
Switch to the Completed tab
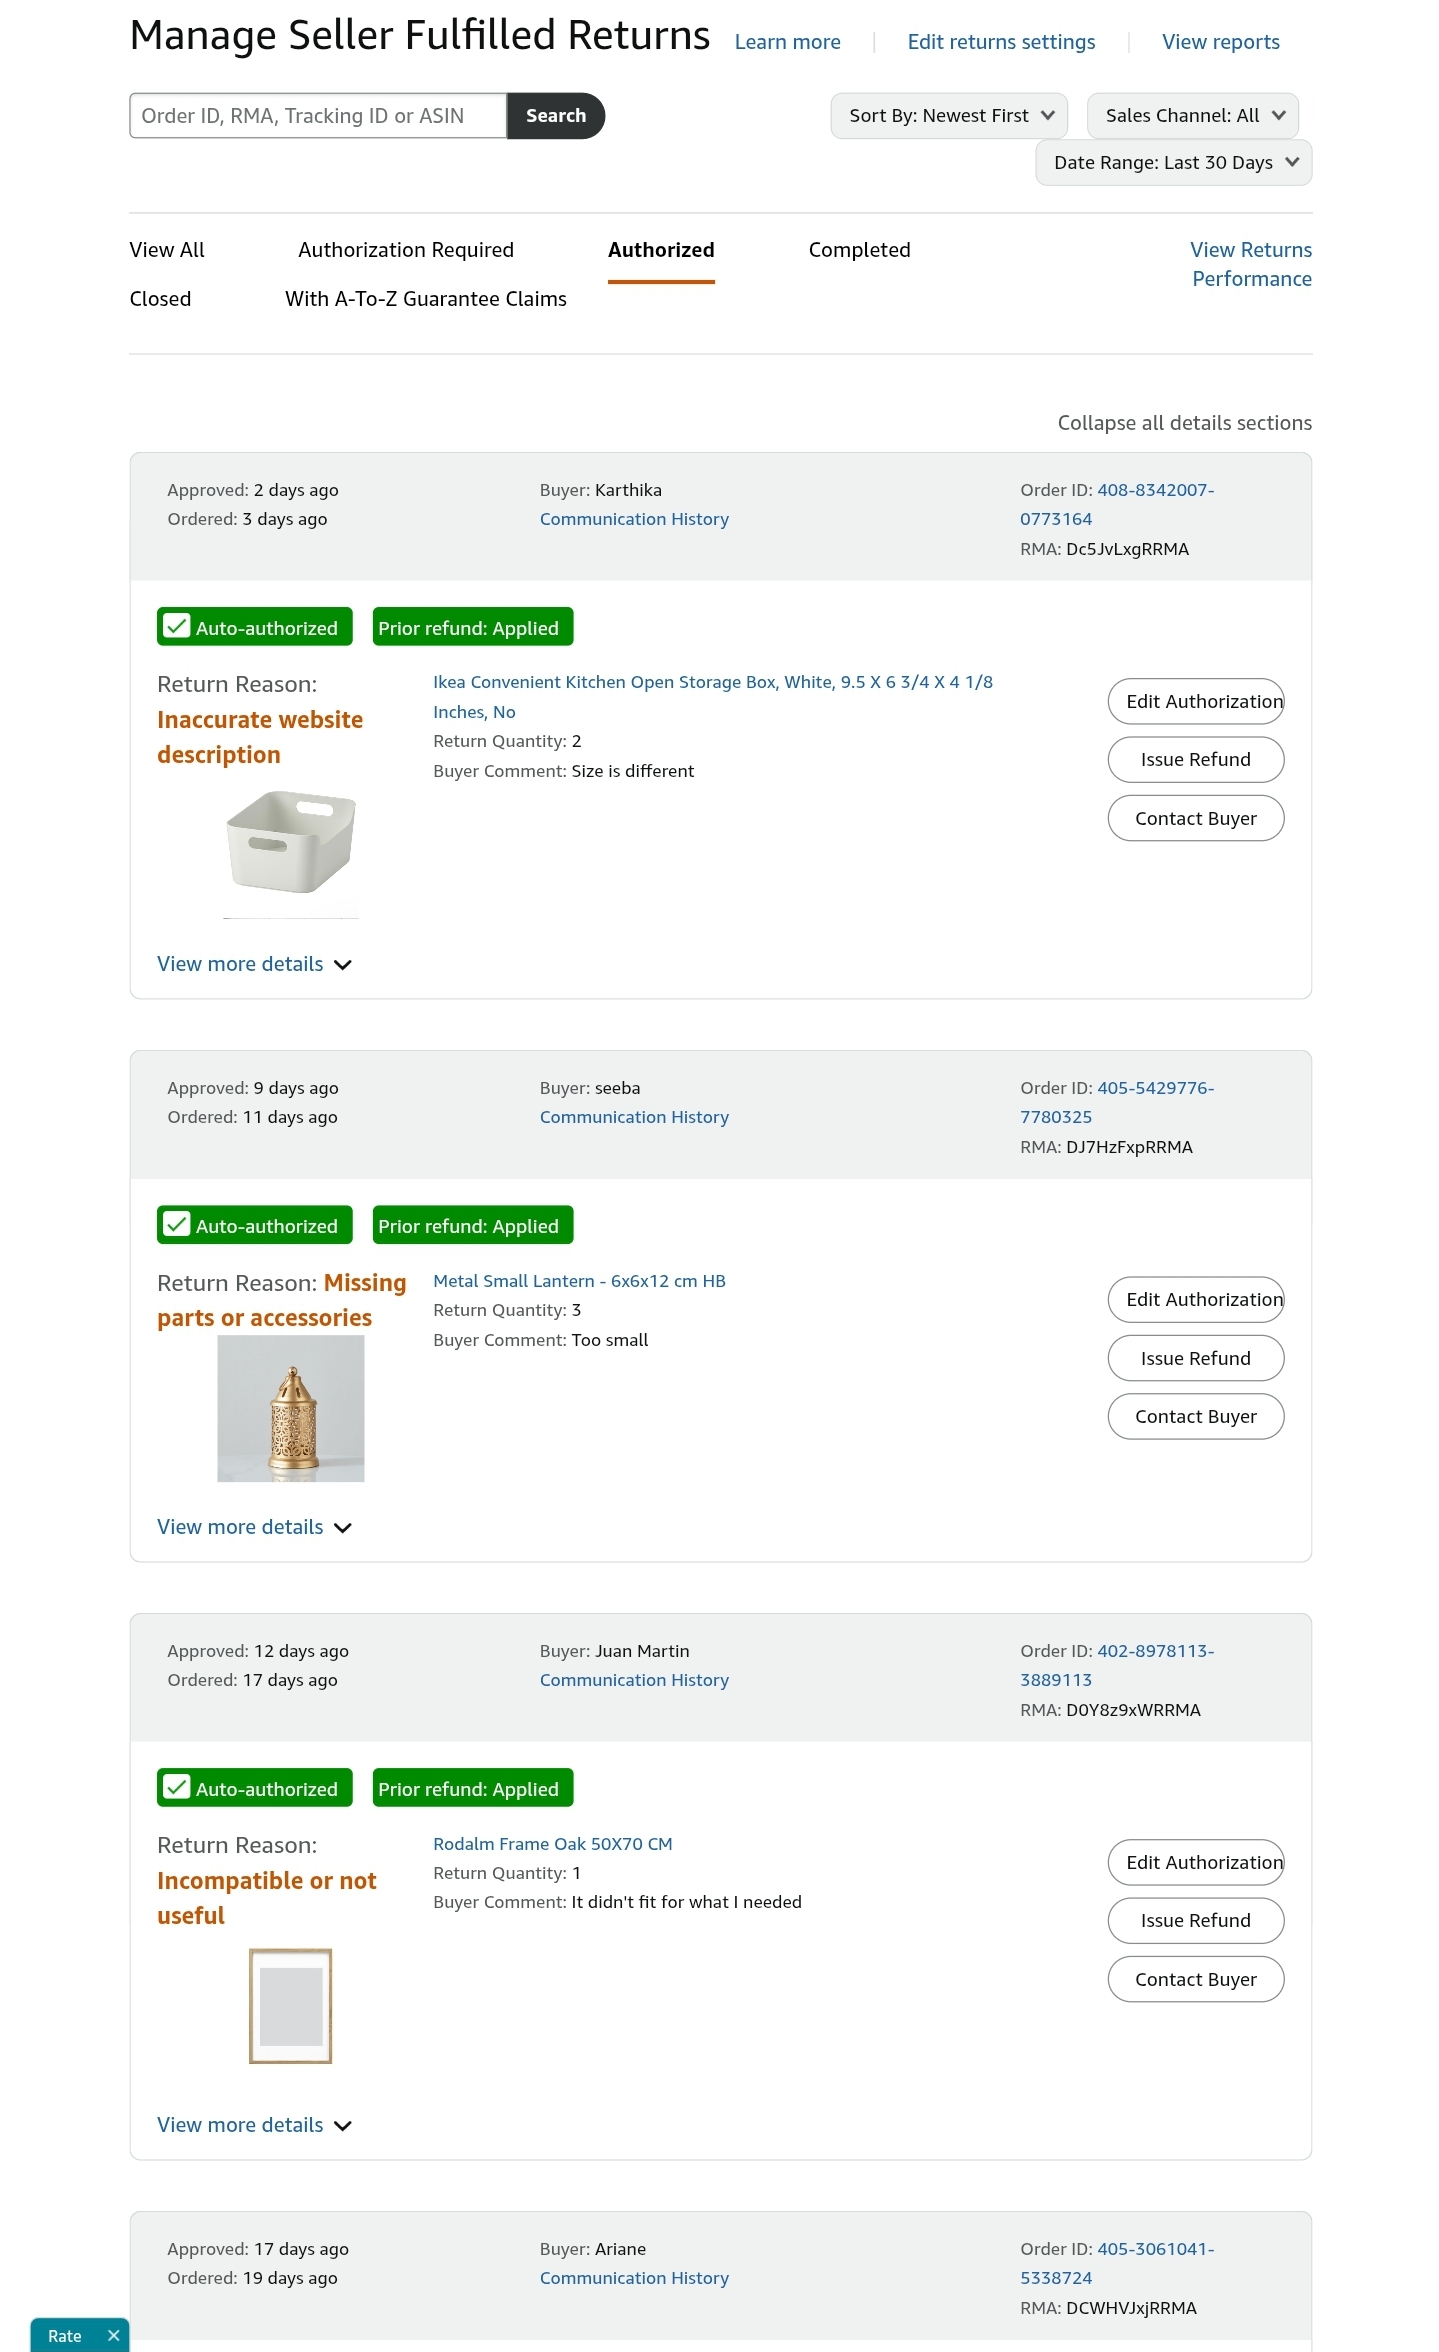(x=860, y=250)
